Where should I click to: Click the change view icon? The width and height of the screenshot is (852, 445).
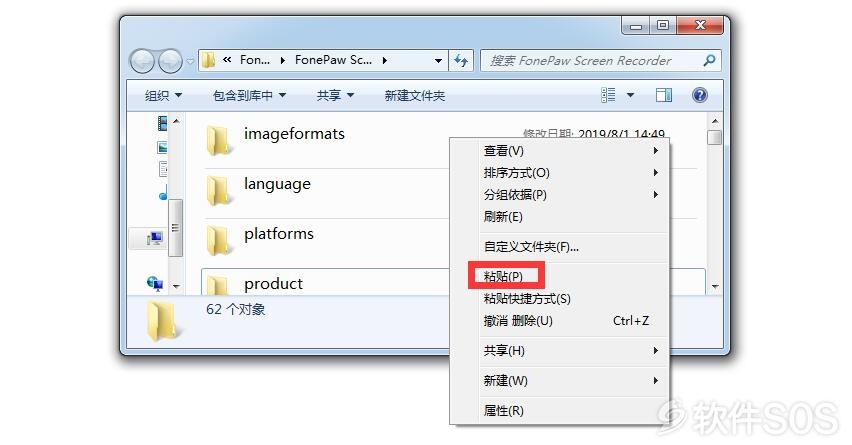[609, 95]
